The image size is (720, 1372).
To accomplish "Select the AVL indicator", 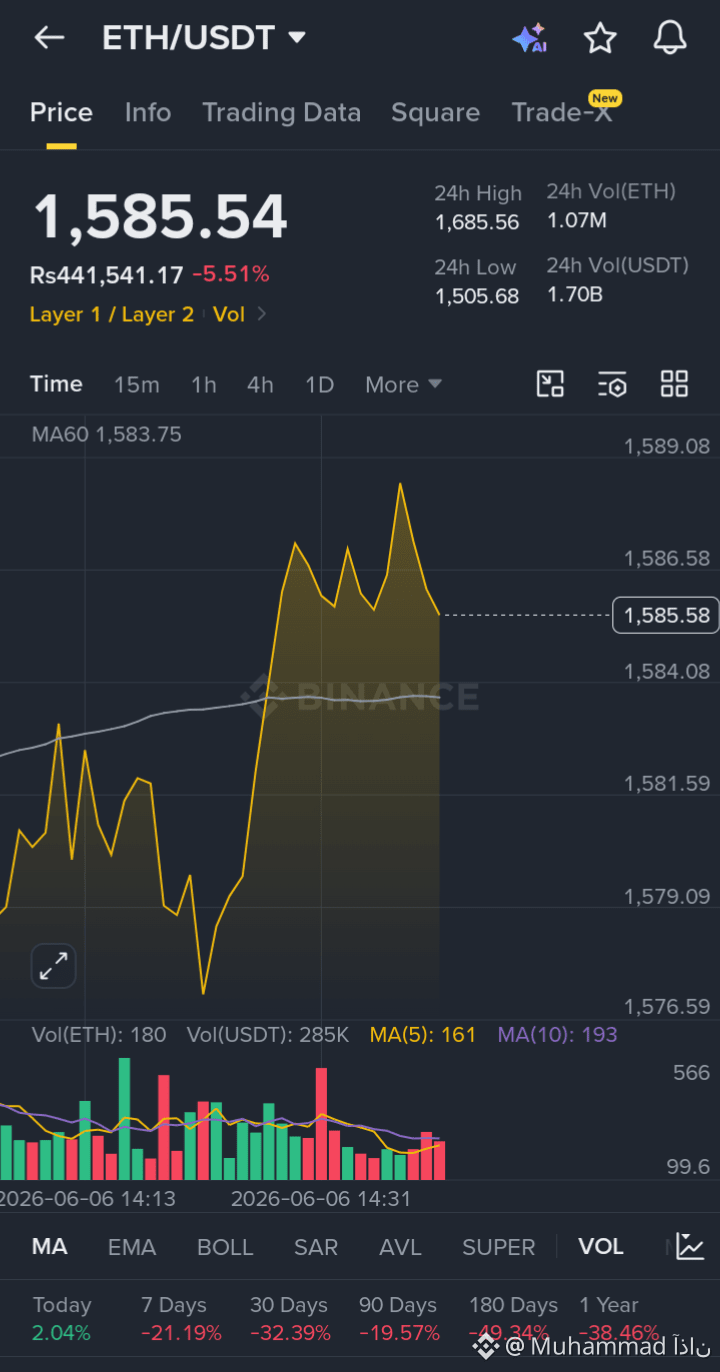I will pyautogui.click(x=400, y=1247).
